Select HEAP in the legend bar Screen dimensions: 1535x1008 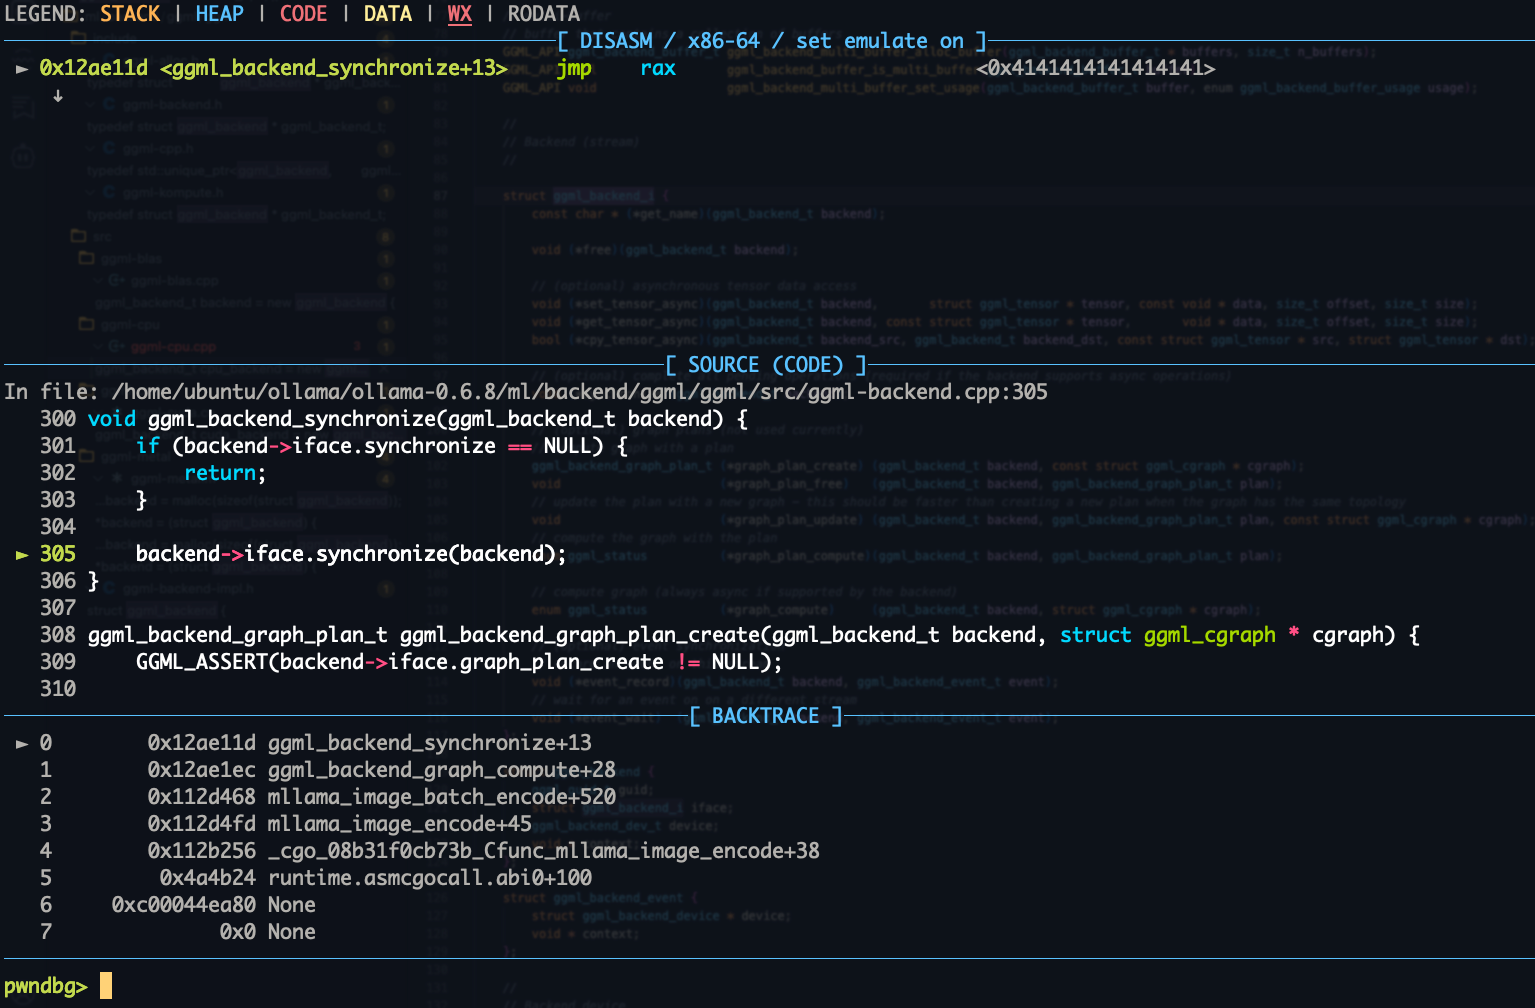click(219, 14)
